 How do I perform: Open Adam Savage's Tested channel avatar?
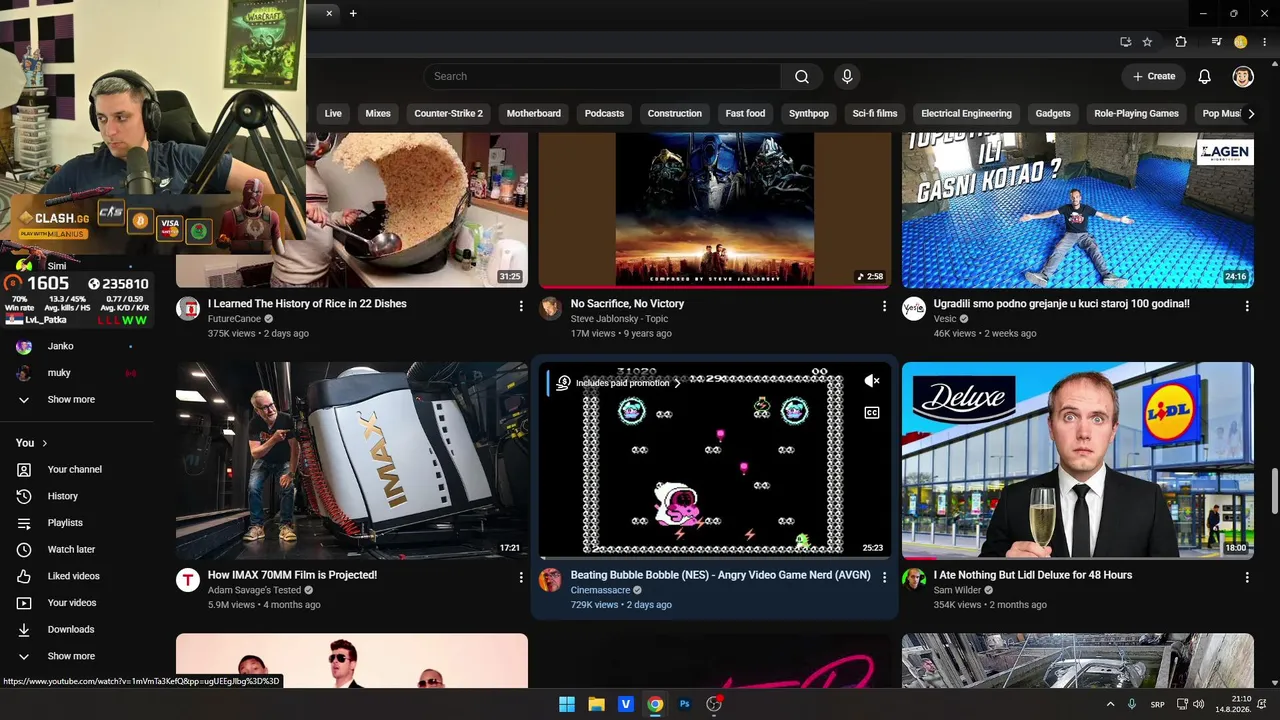click(188, 580)
